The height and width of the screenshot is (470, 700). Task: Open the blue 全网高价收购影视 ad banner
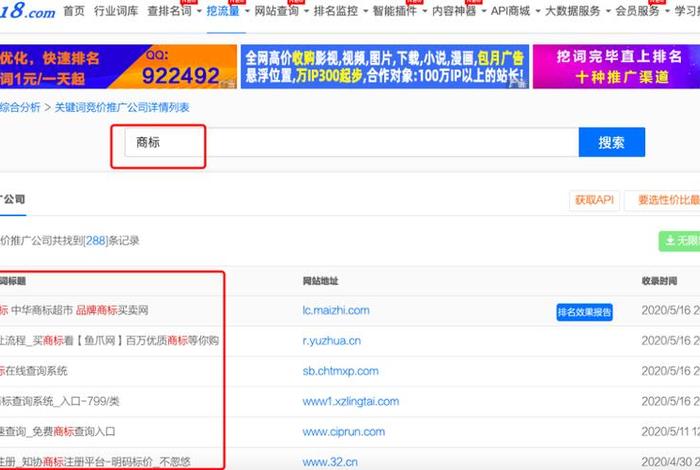point(385,67)
